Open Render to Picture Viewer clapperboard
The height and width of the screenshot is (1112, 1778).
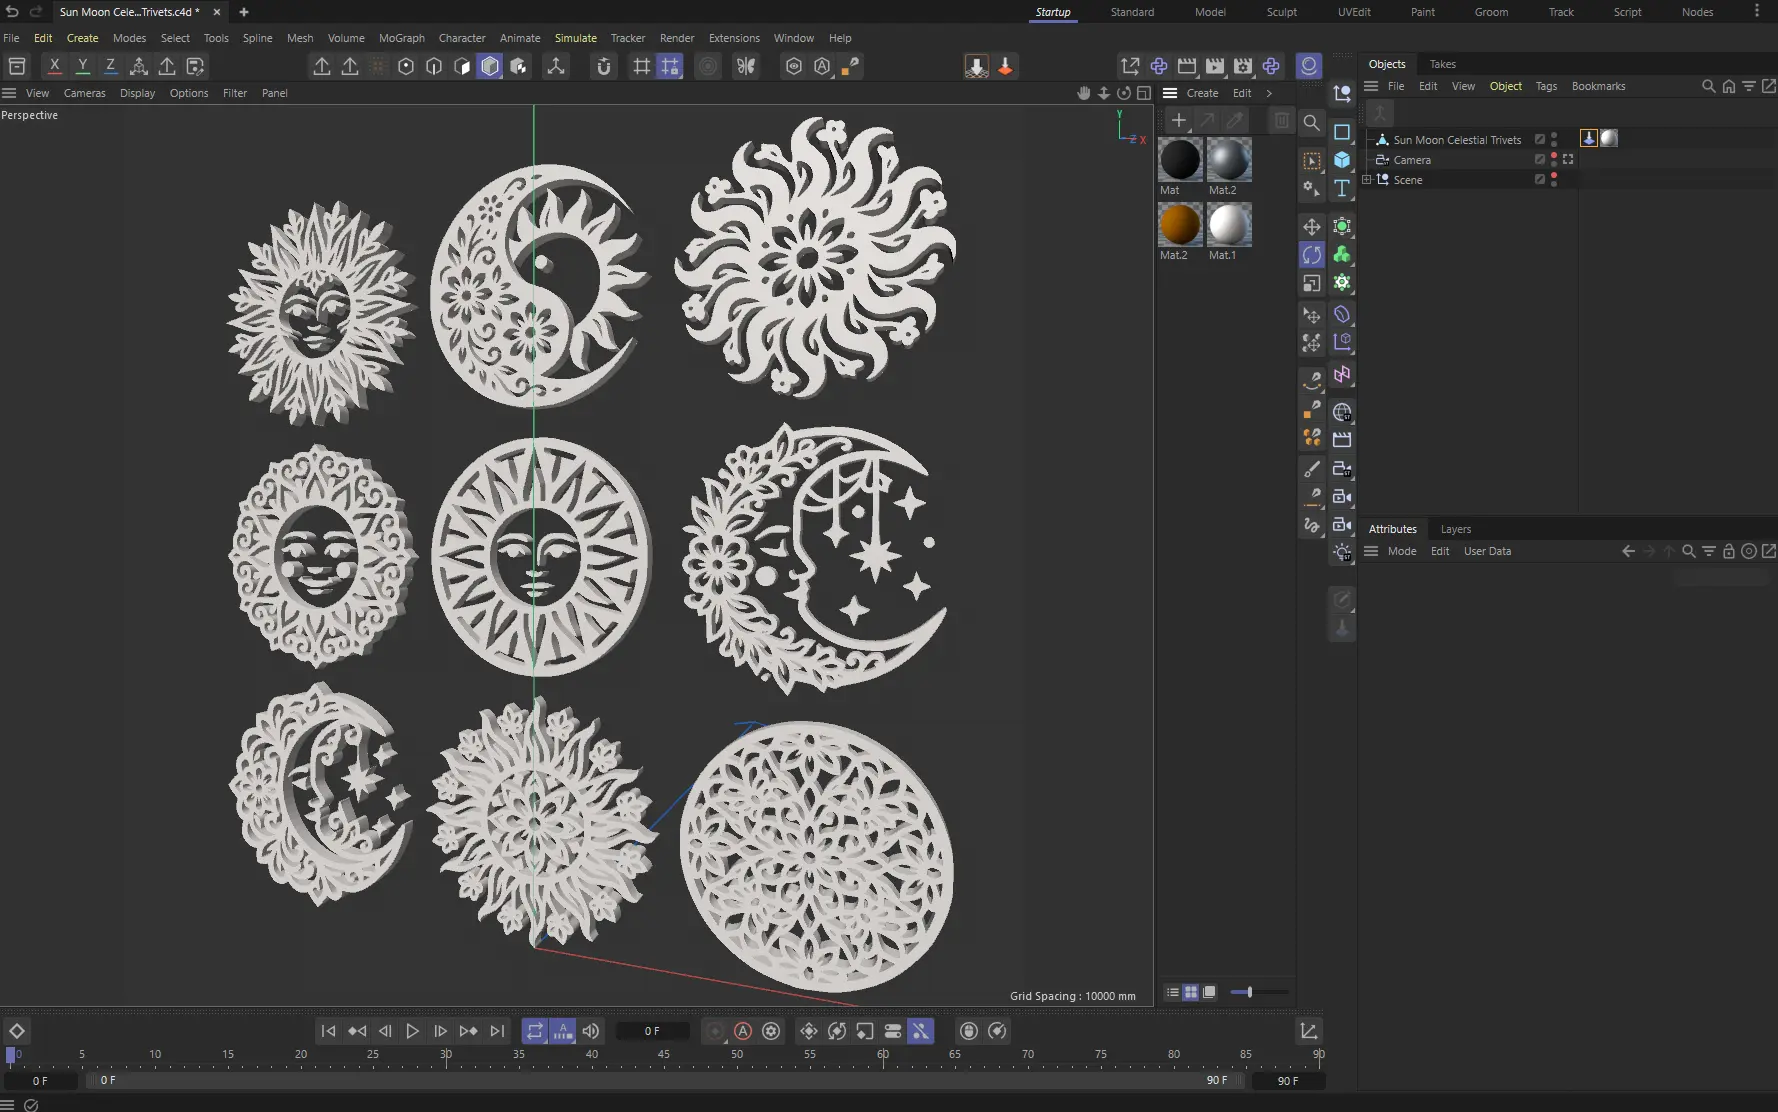(x=1215, y=66)
